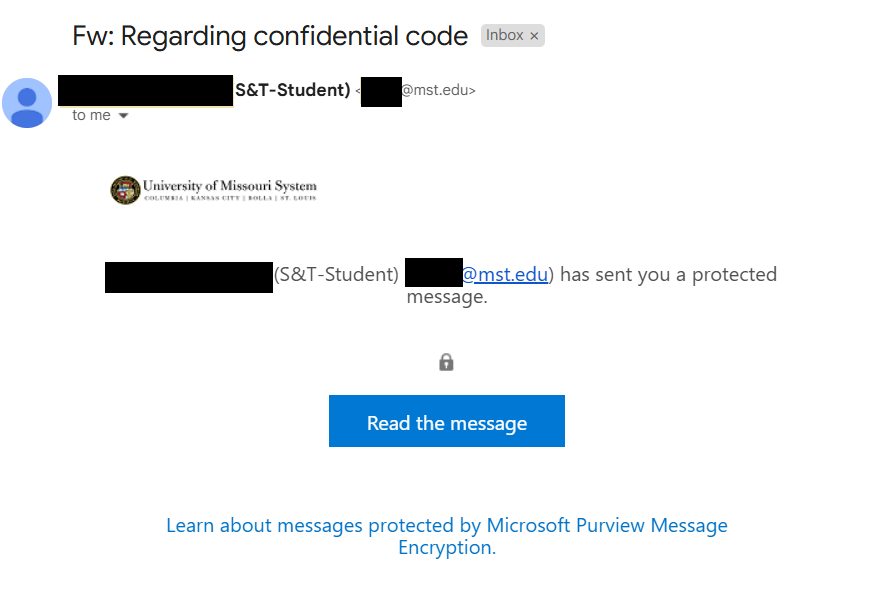Click the Read the message button

coord(447,421)
